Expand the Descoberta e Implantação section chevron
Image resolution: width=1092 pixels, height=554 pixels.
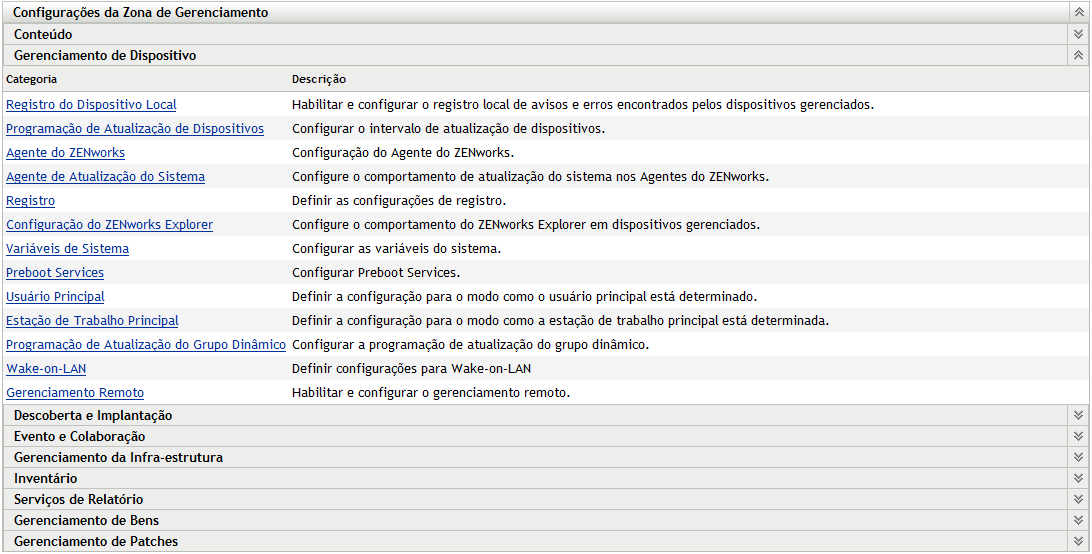[1078, 415]
